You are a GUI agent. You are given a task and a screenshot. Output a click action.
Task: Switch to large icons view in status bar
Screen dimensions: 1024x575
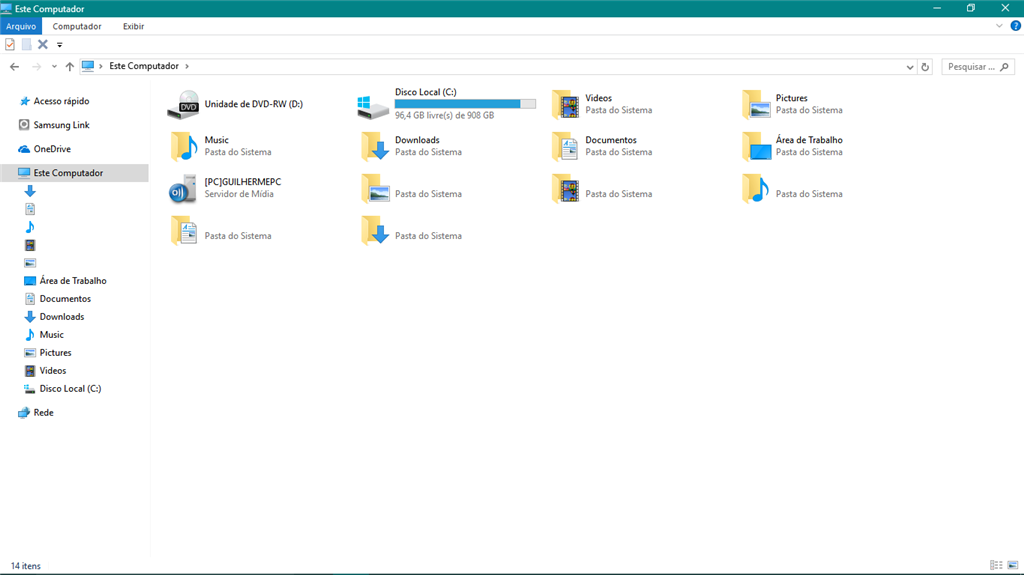[1013, 565]
